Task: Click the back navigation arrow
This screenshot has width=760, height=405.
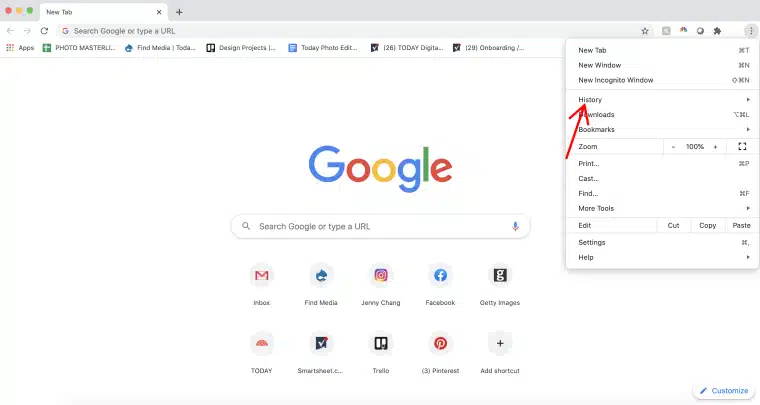Action: [x=10, y=31]
